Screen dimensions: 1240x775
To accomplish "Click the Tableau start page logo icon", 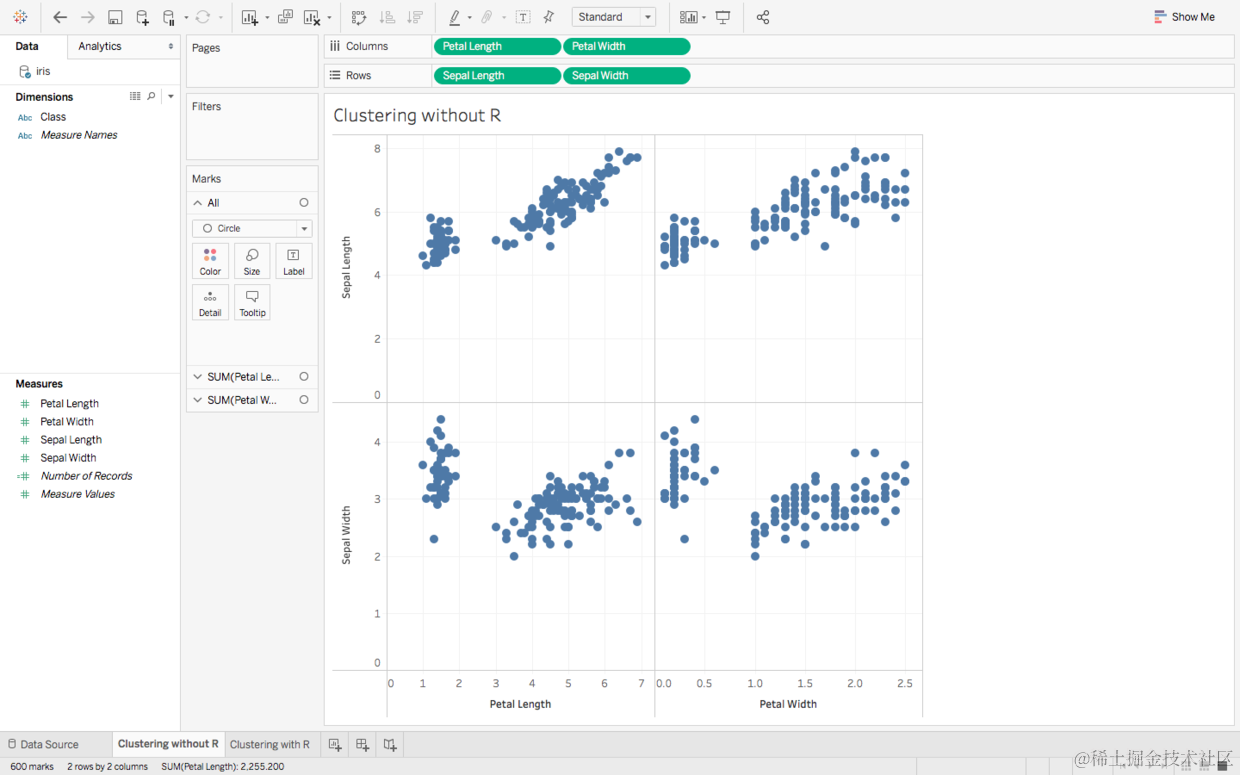I will [20, 17].
